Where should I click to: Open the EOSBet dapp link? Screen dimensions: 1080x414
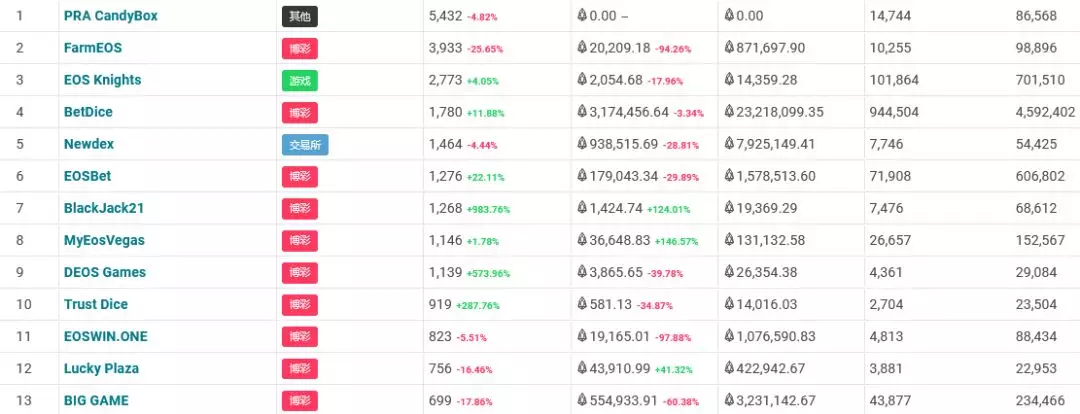pos(87,176)
